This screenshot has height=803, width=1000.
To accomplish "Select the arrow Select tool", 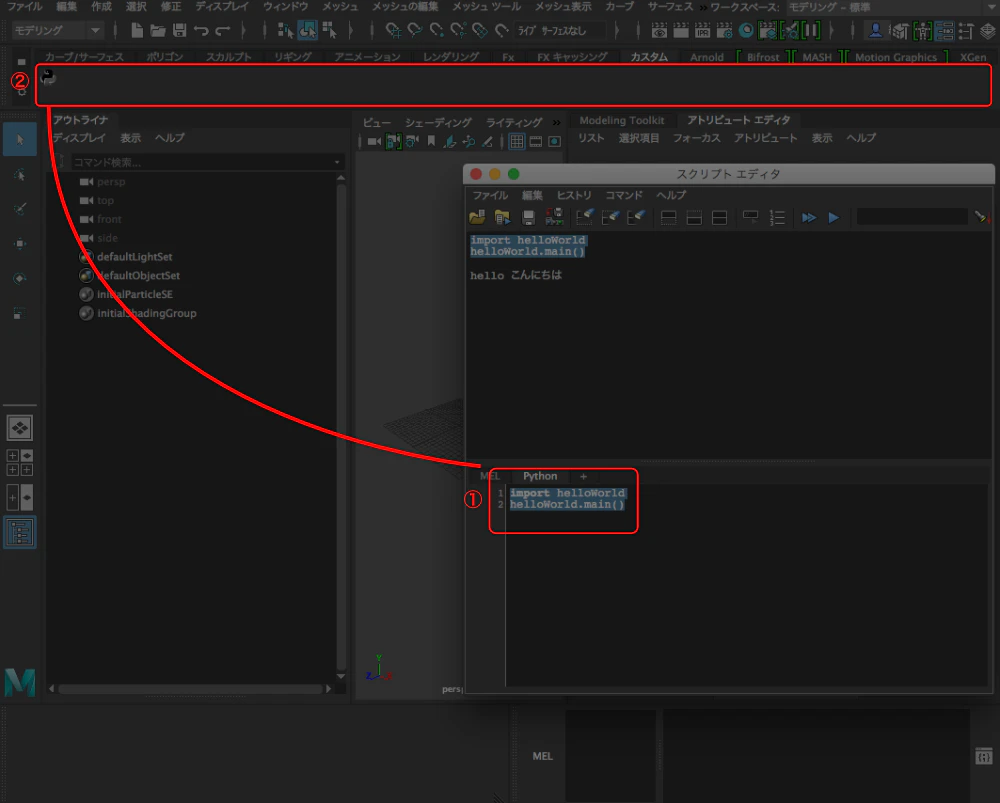I will (20, 140).
